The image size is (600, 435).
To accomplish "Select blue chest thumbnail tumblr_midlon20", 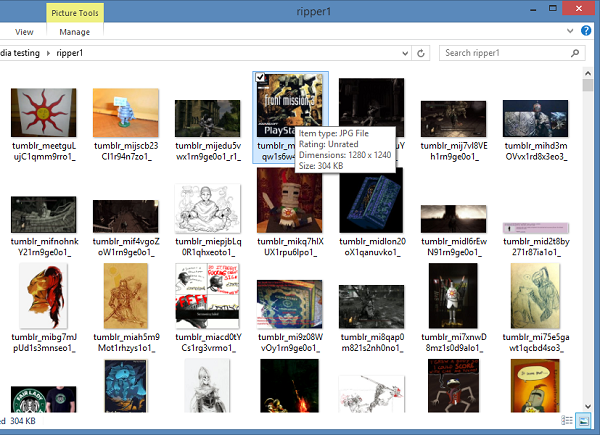I will pyautogui.click(x=371, y=200).
